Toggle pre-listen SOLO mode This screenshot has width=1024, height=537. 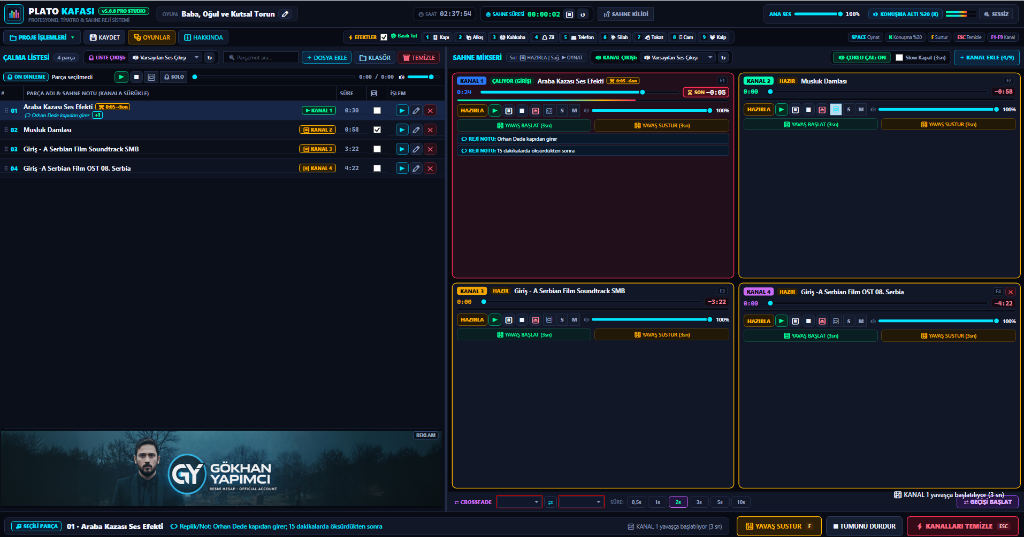[174, 77]
